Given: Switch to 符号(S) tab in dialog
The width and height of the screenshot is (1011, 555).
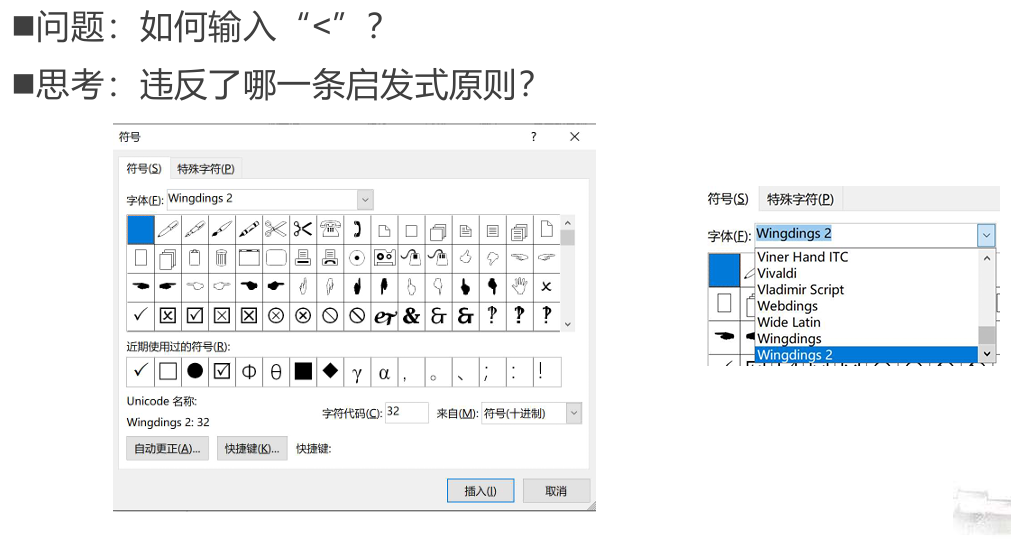Looking at the screenshot, I should 143,168.
